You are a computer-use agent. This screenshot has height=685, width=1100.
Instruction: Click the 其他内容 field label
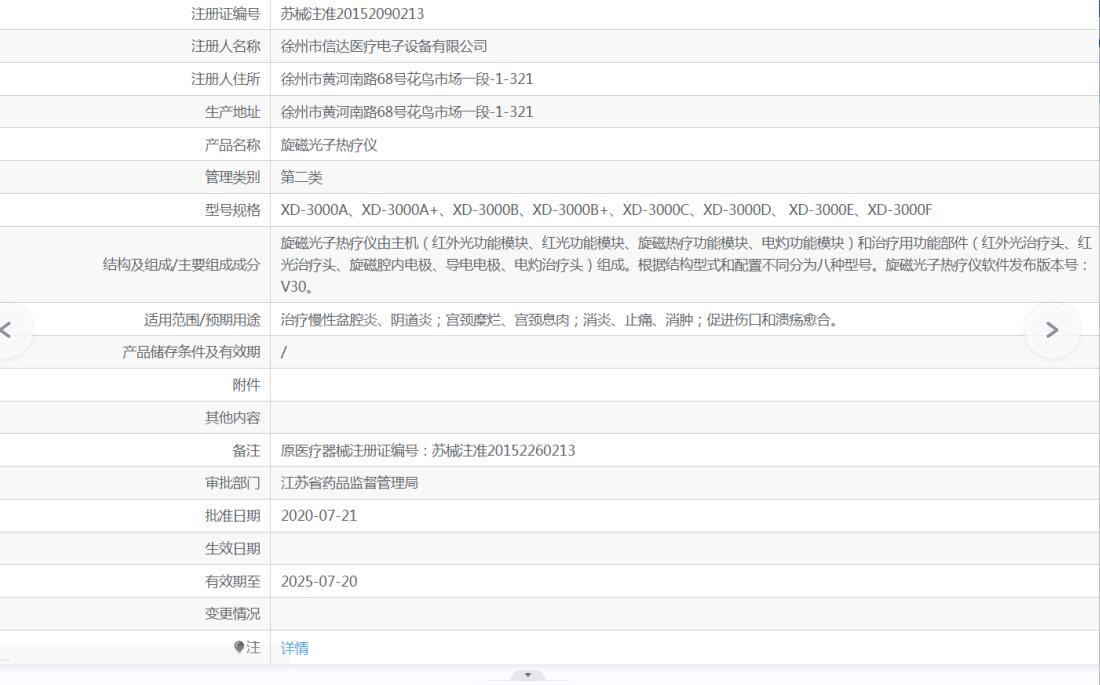232,418
